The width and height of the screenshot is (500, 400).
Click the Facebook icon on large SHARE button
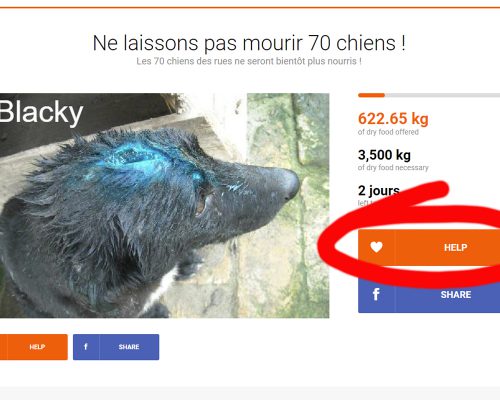tap(376, 294)
